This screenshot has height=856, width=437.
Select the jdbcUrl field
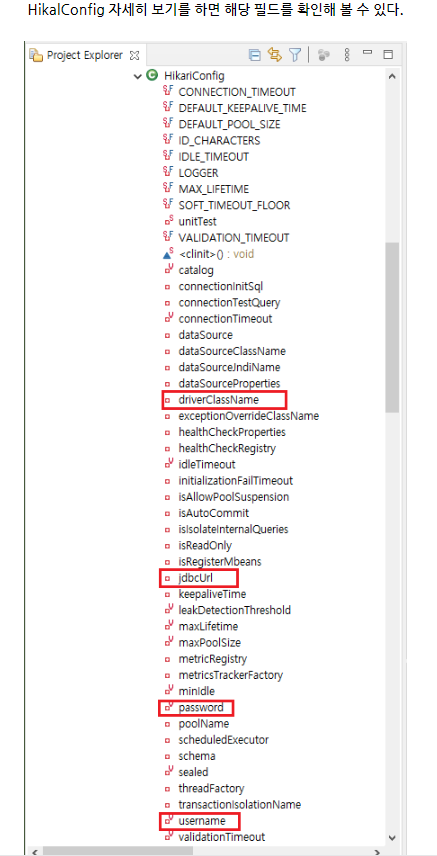(195, 578)
